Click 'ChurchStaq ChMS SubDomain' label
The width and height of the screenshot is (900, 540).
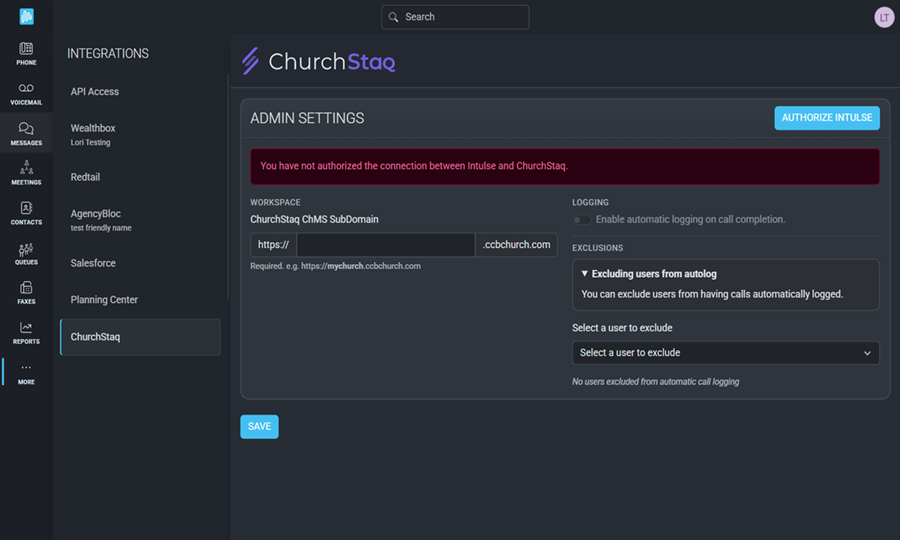[314, 219]
